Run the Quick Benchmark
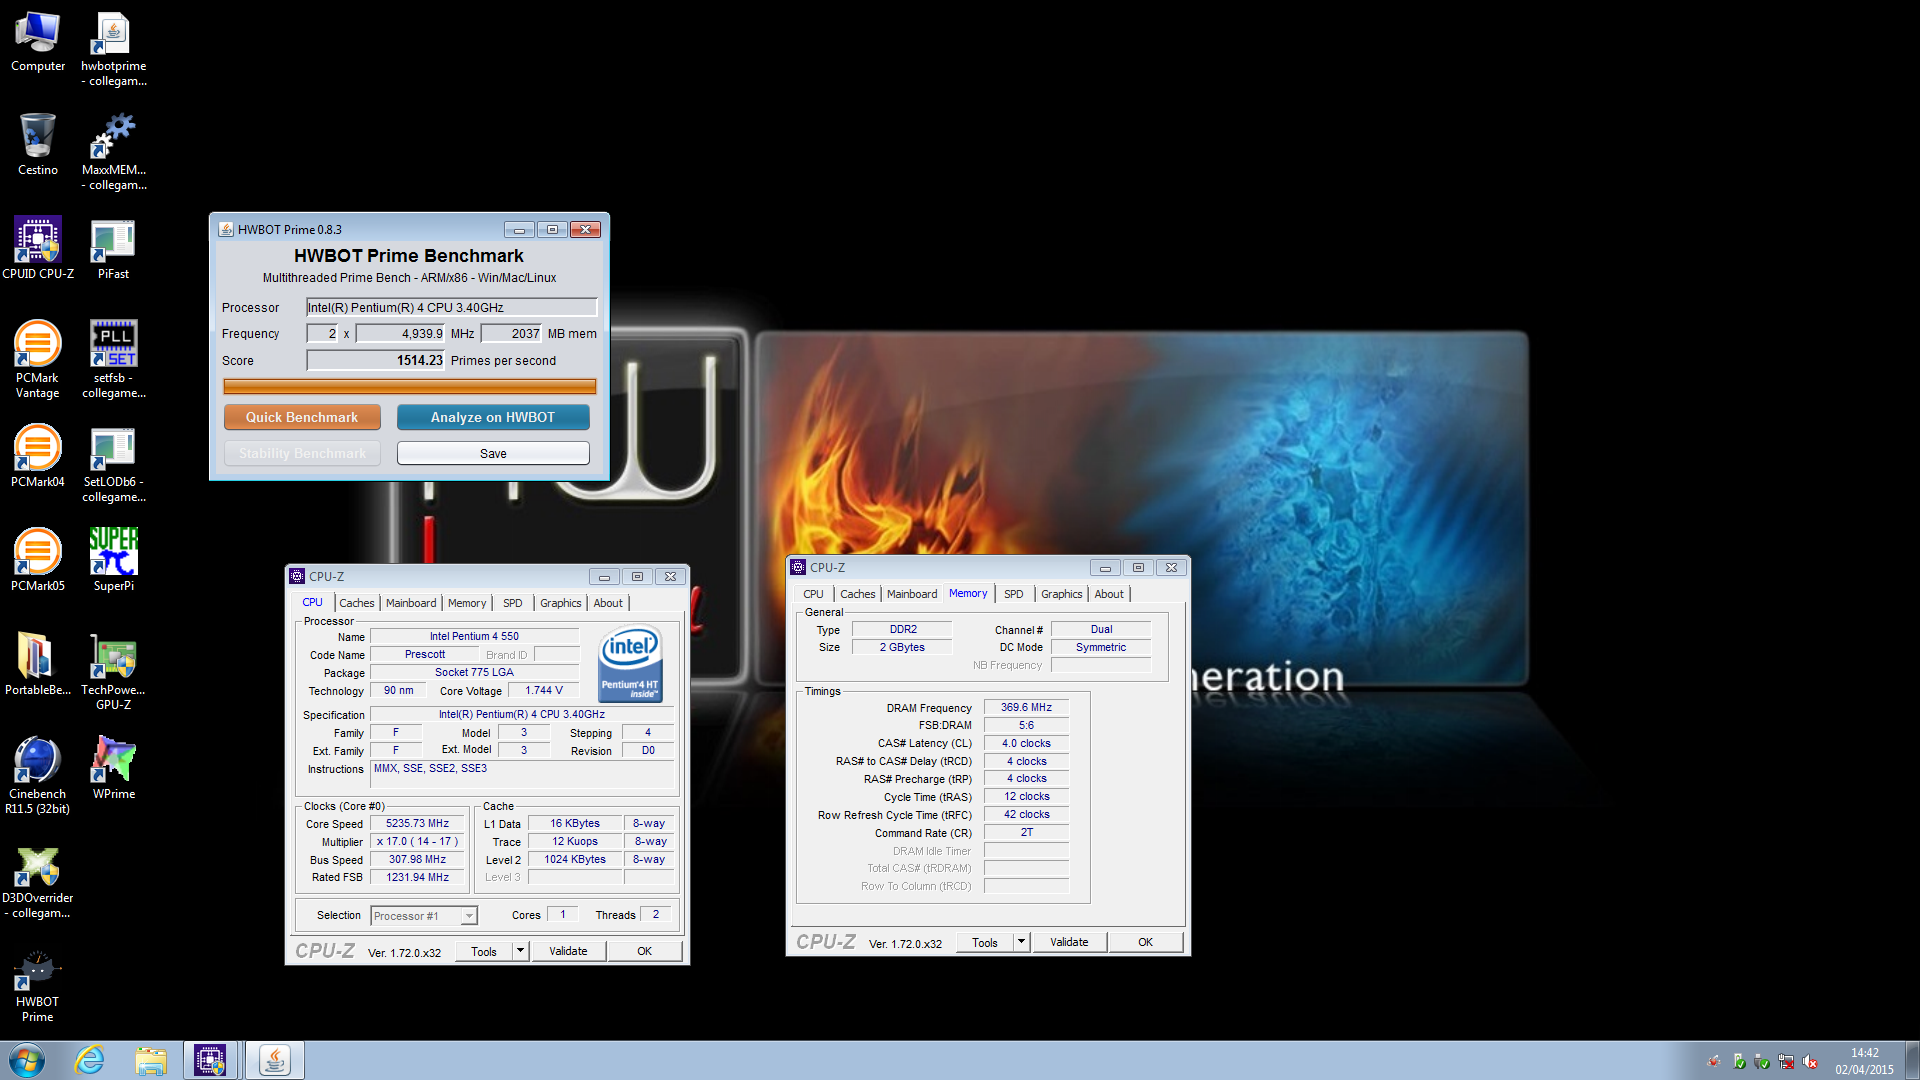The width and height of the screenshot is (1920, 1080). [x=302, y=417]
